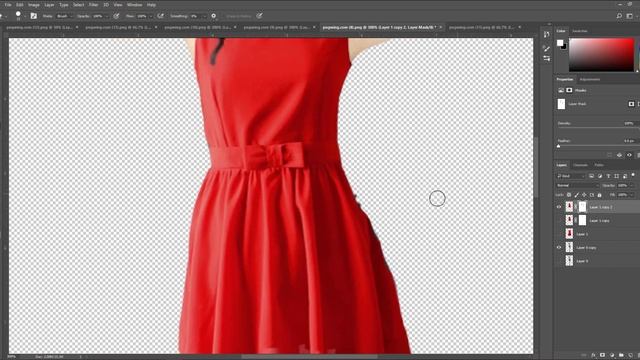Open Normal blend mode dropdown
Viewport: 640px width, 360px height.
point(577,185)
